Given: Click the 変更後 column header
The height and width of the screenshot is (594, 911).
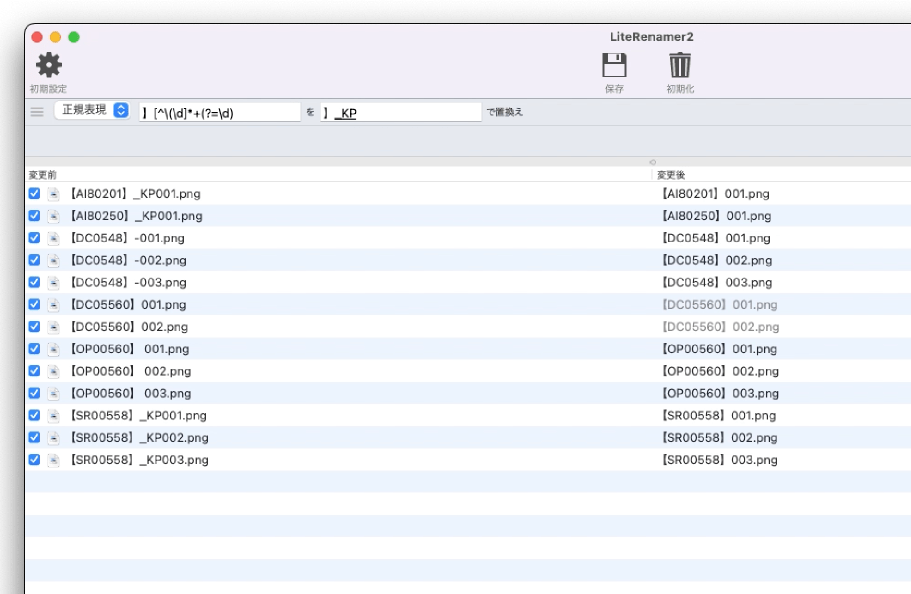Looking at the screenshot, I should 671,175.
